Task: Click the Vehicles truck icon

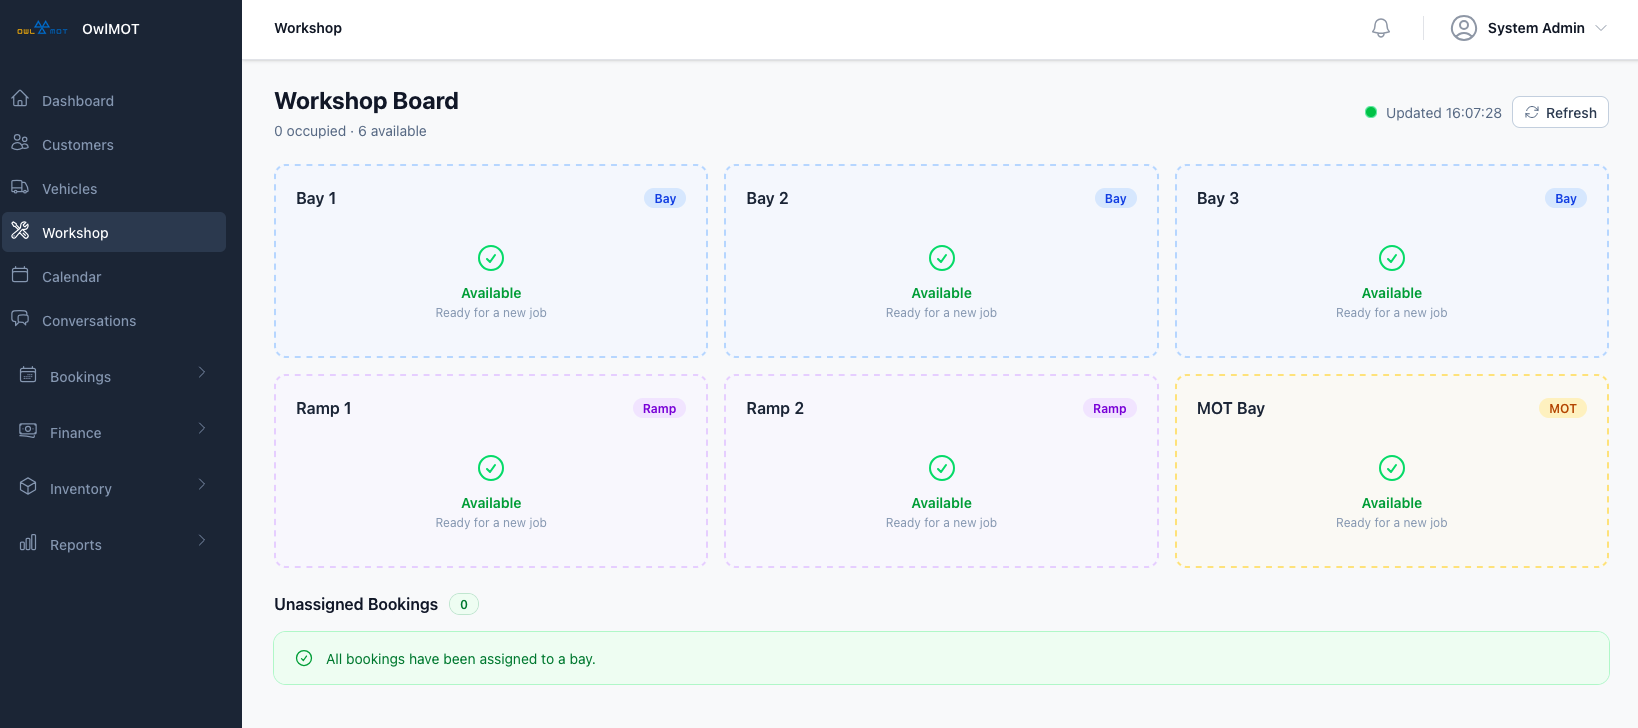Action: (20, 187)
